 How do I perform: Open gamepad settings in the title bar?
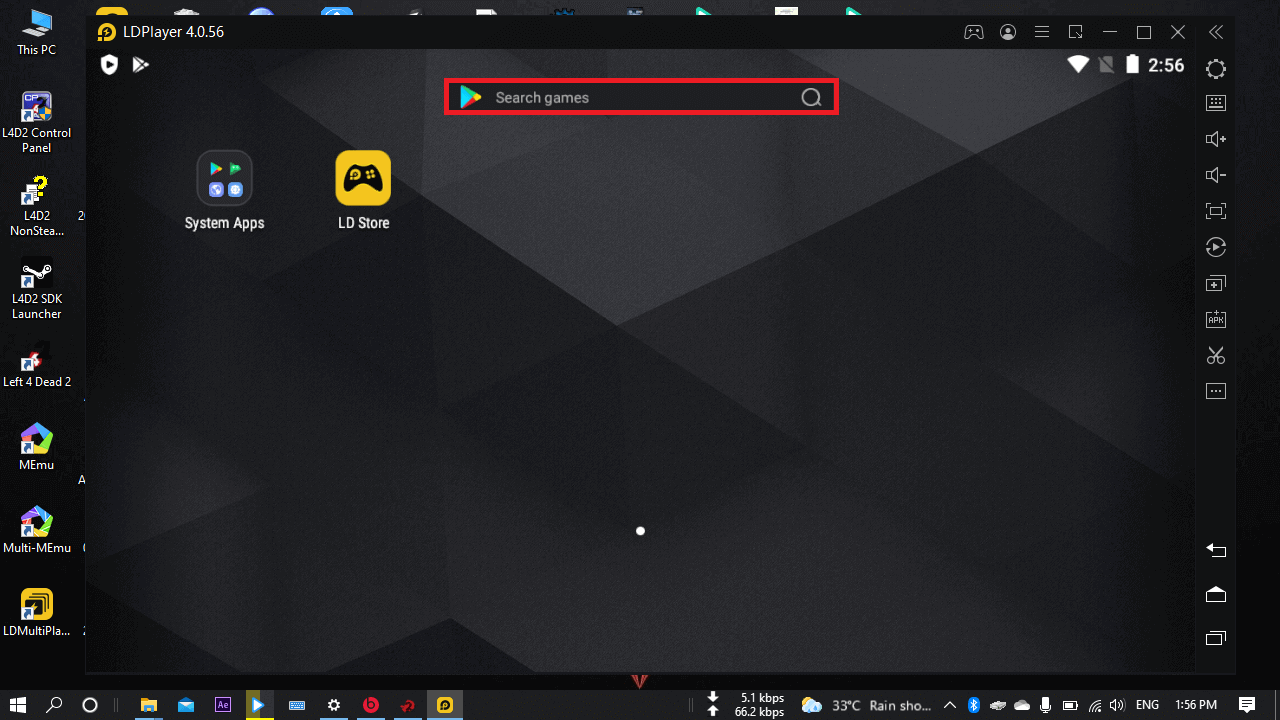click(973, 32)
